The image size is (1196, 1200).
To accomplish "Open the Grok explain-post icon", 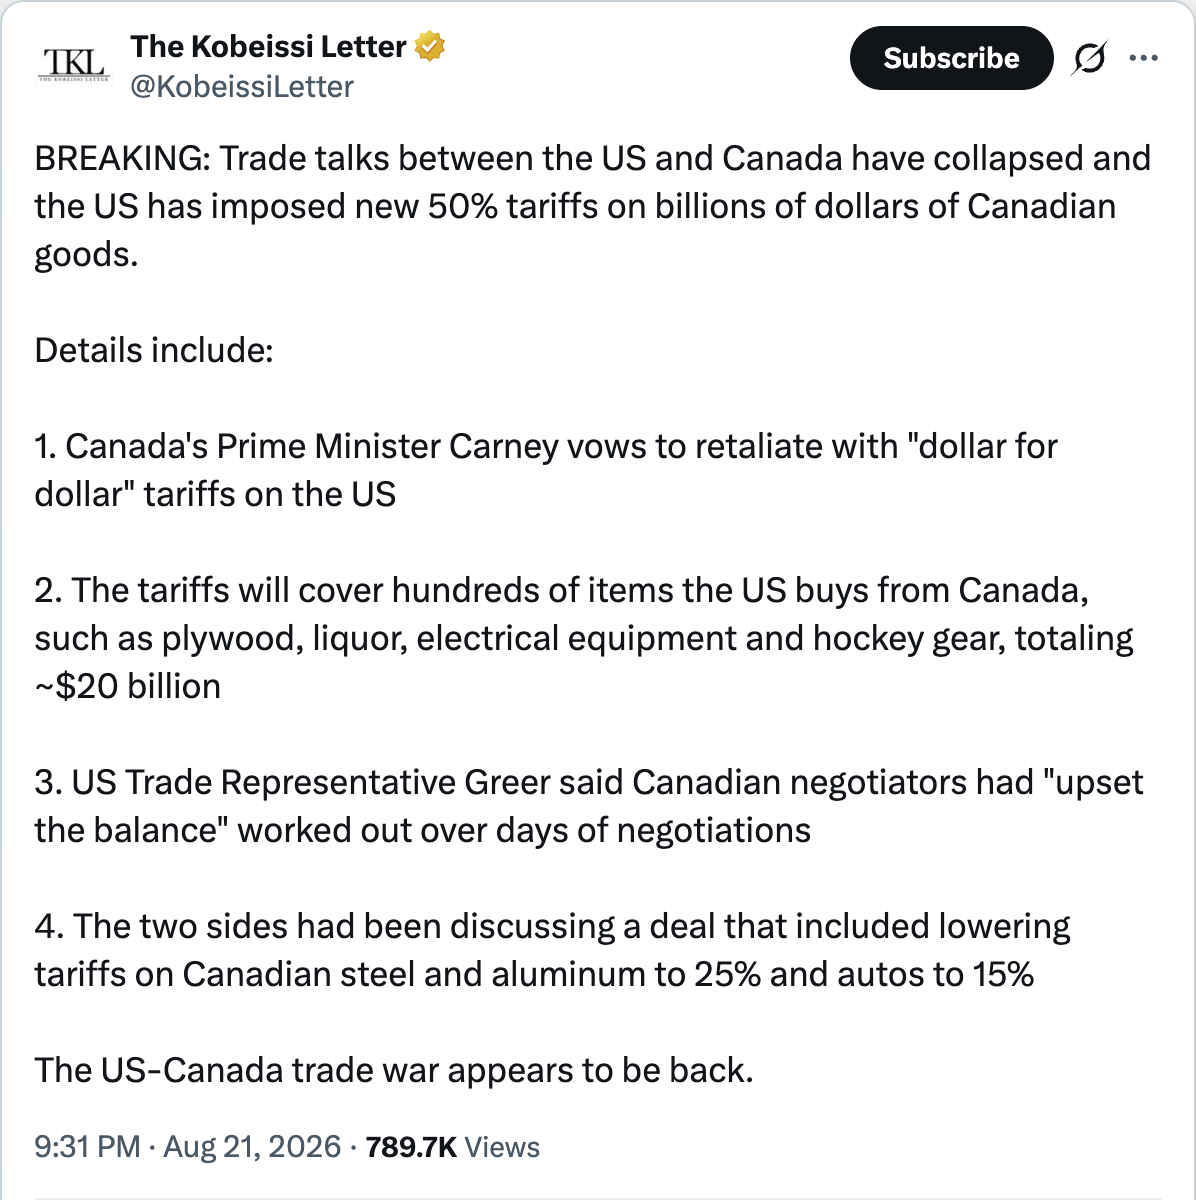I will 1088,59.
